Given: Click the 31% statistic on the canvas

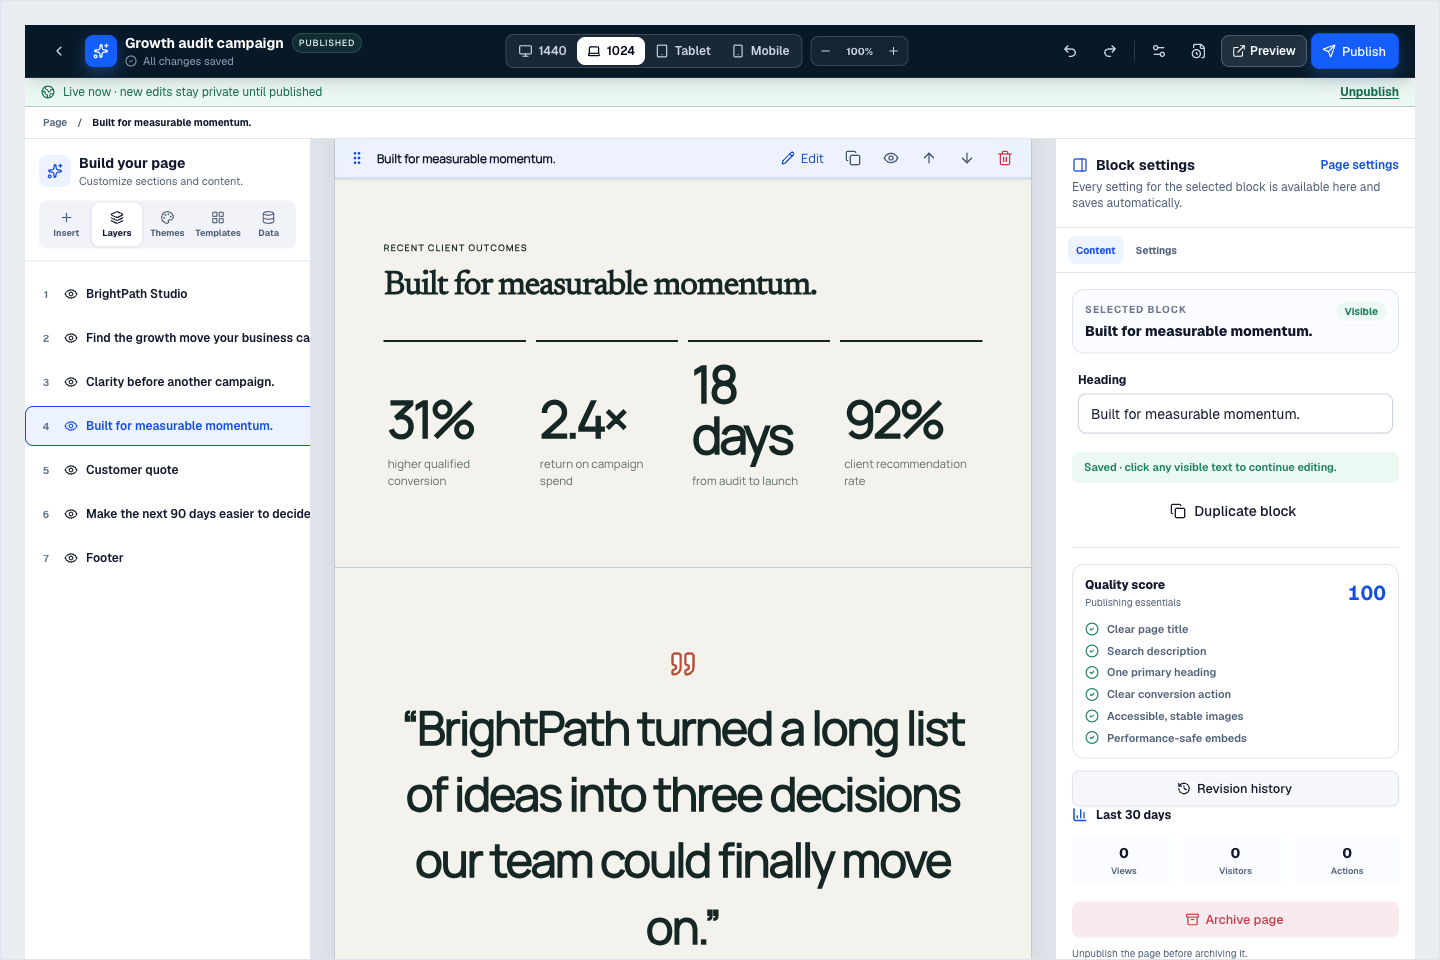Looking at the screenshot, I should click(x=431, y=420).
